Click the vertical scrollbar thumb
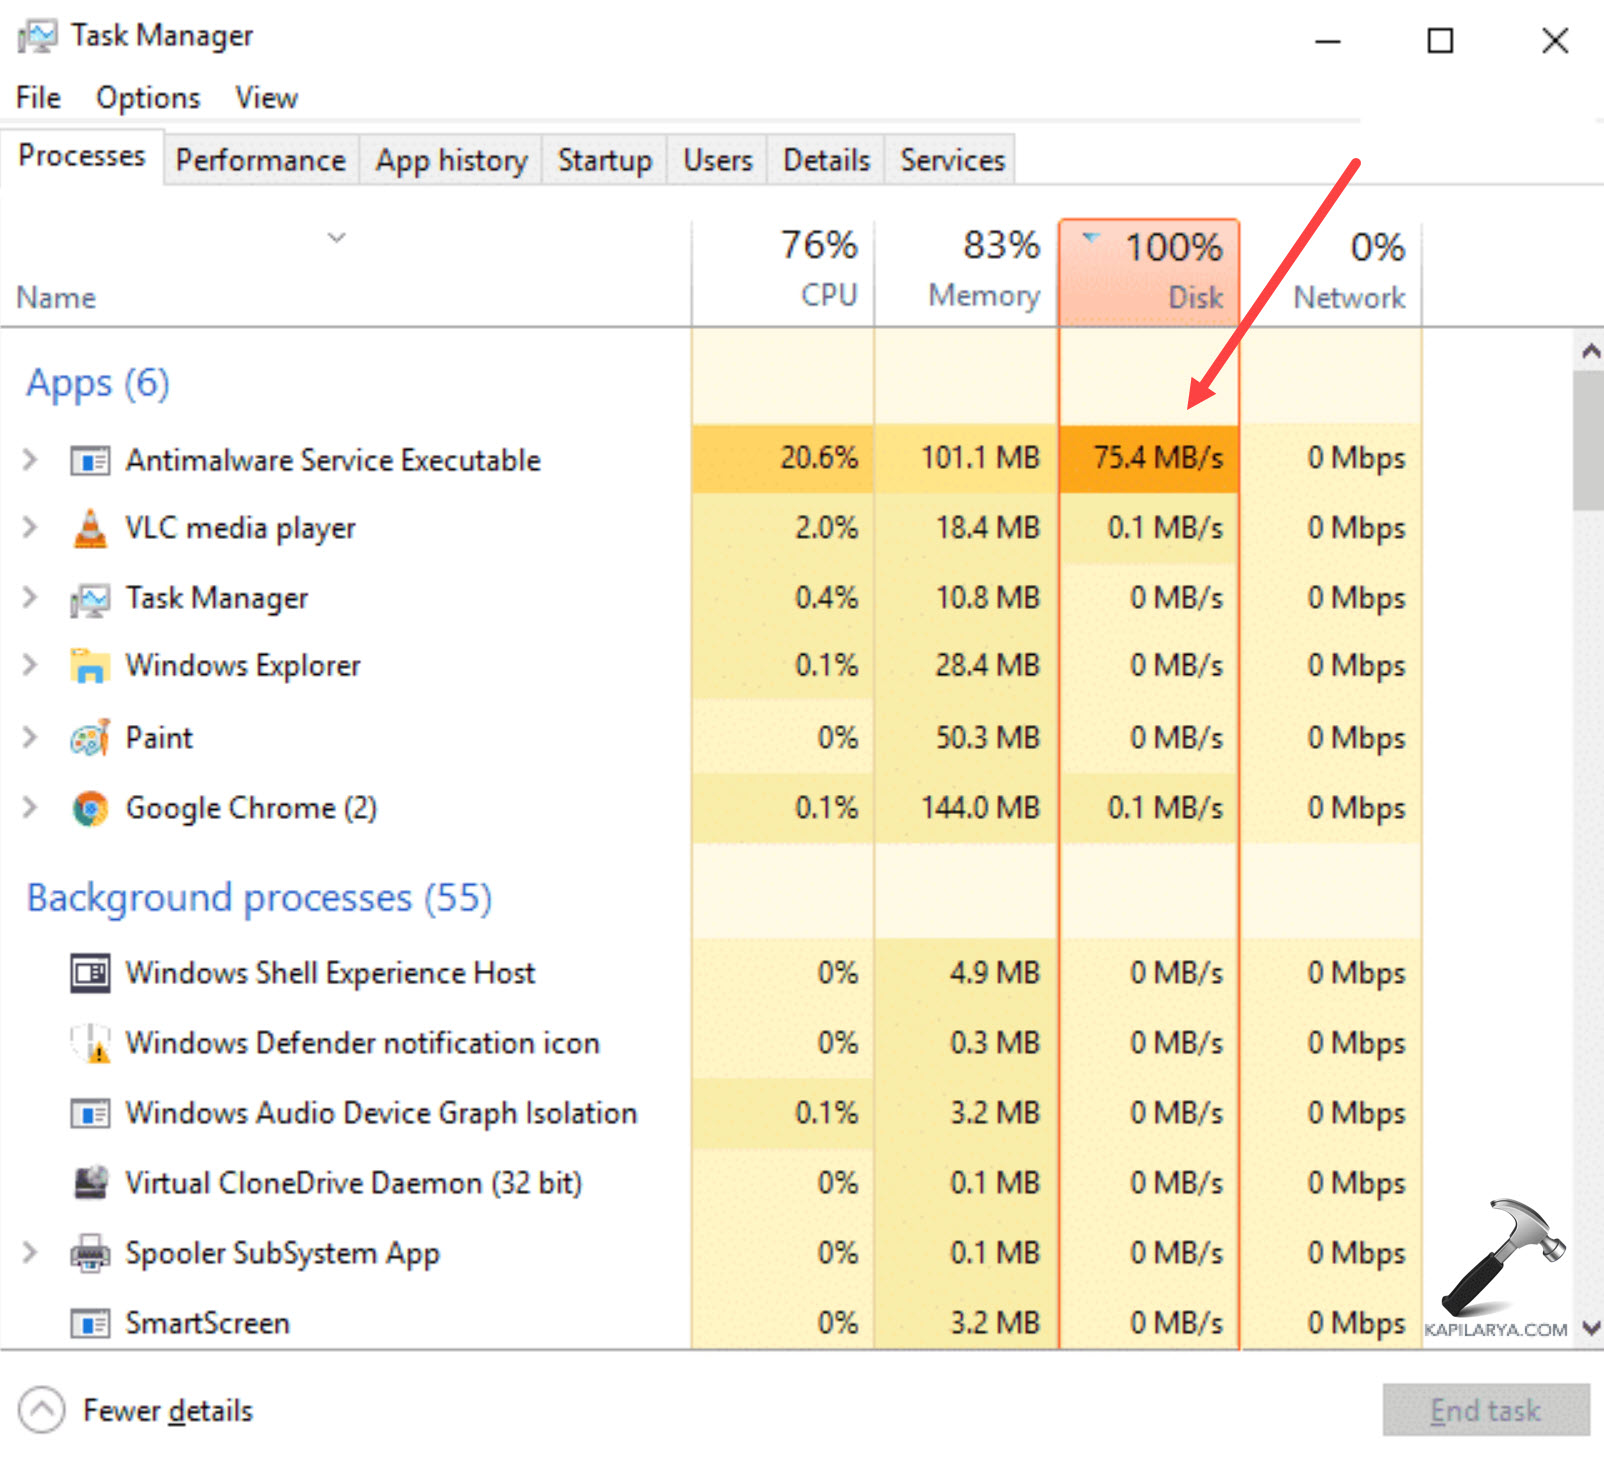Screen dimensions: 1604x1461 coord(1589,441)
